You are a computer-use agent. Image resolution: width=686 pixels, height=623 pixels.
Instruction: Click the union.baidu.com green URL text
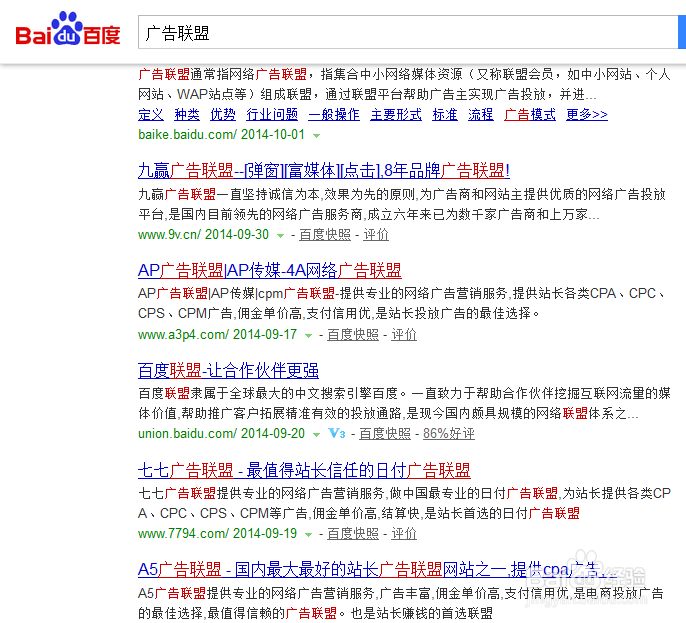click(221, 434)
